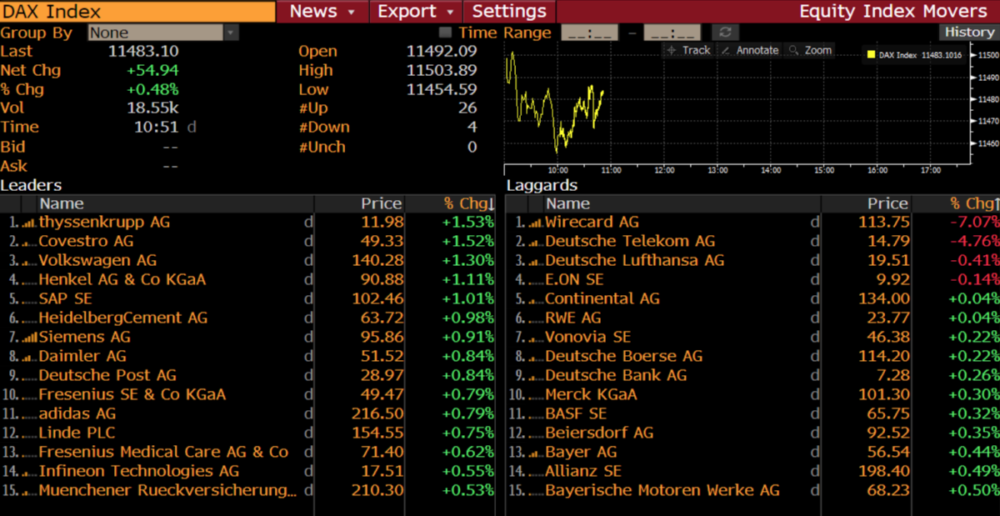Image resolution: width=1000 pixels, height=516 pixels.
Task: Open the Settings tab
Action: coord(509,11)
